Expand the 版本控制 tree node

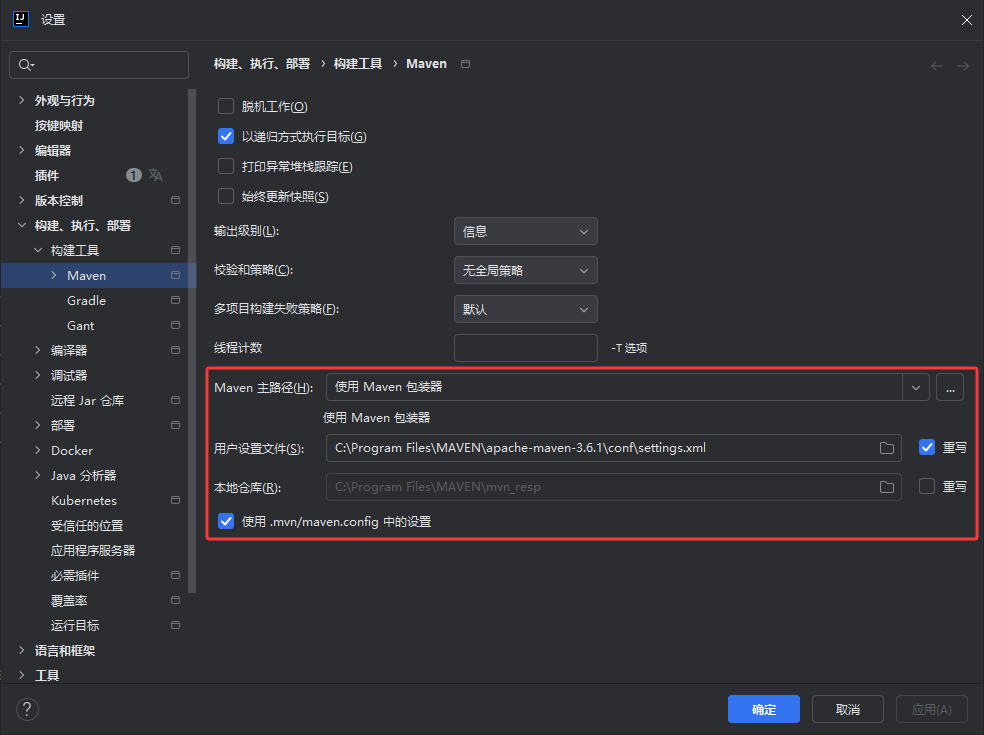click(x=22, y=201)
